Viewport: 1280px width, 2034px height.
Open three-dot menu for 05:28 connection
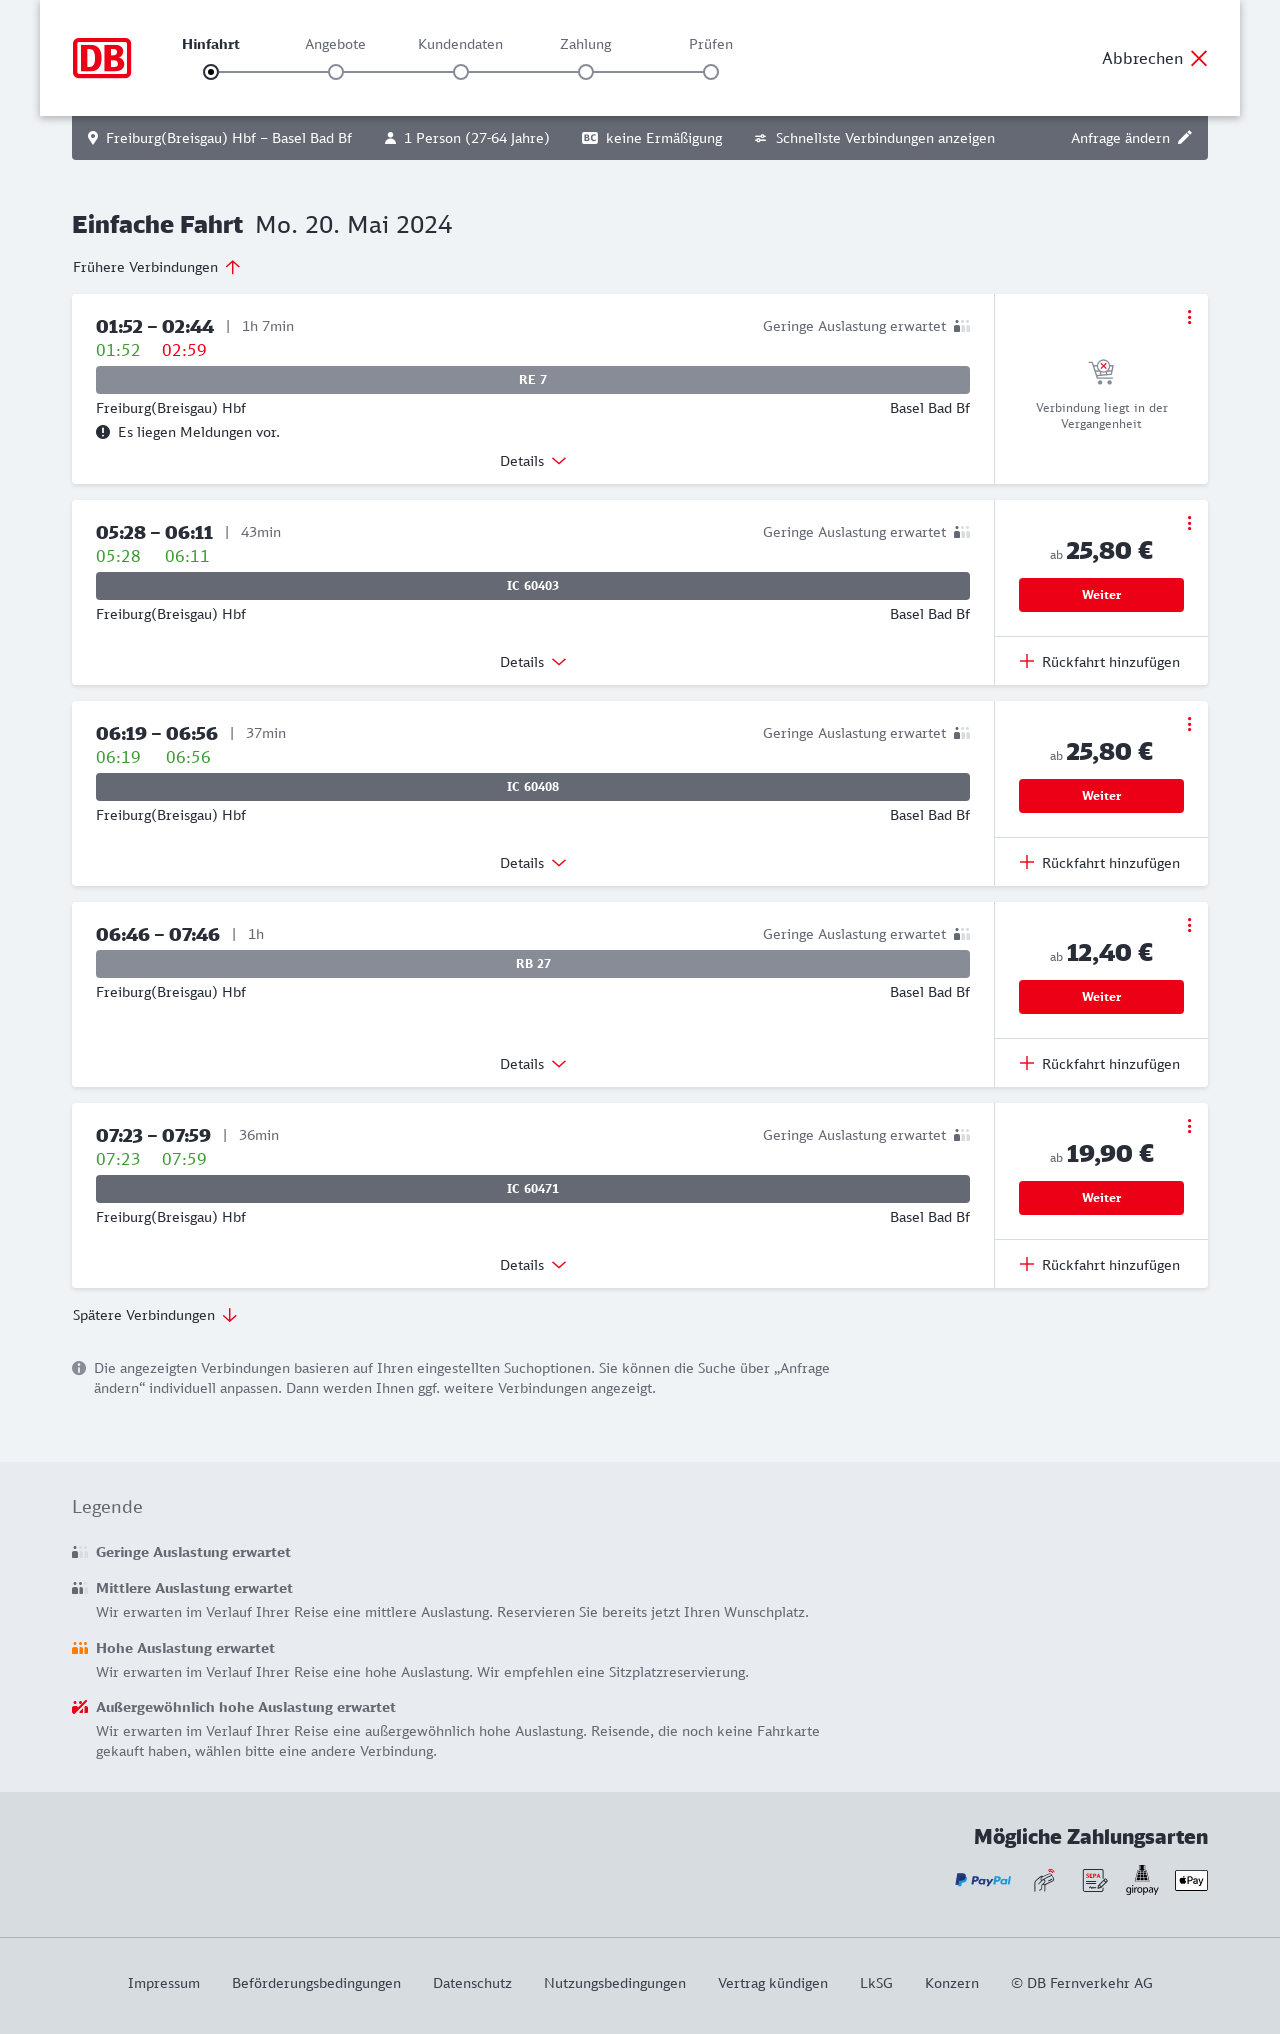(1189, 523)
